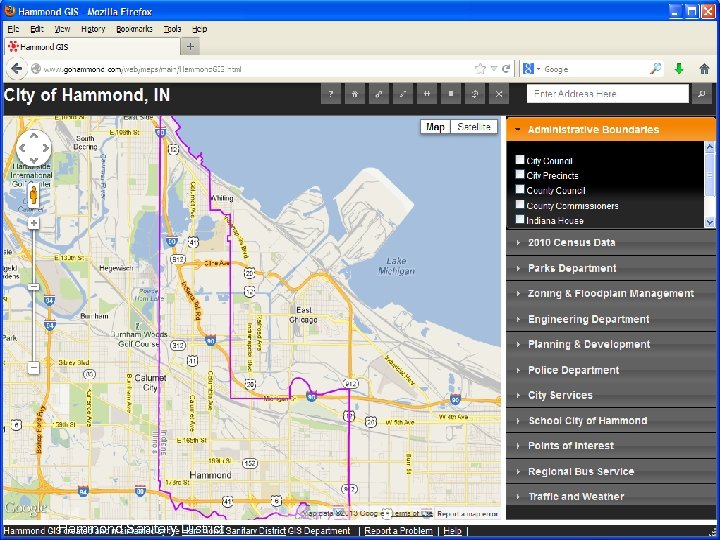Open the History menu
This screenshot has width=720, height=540.
[x=93, y=29]
